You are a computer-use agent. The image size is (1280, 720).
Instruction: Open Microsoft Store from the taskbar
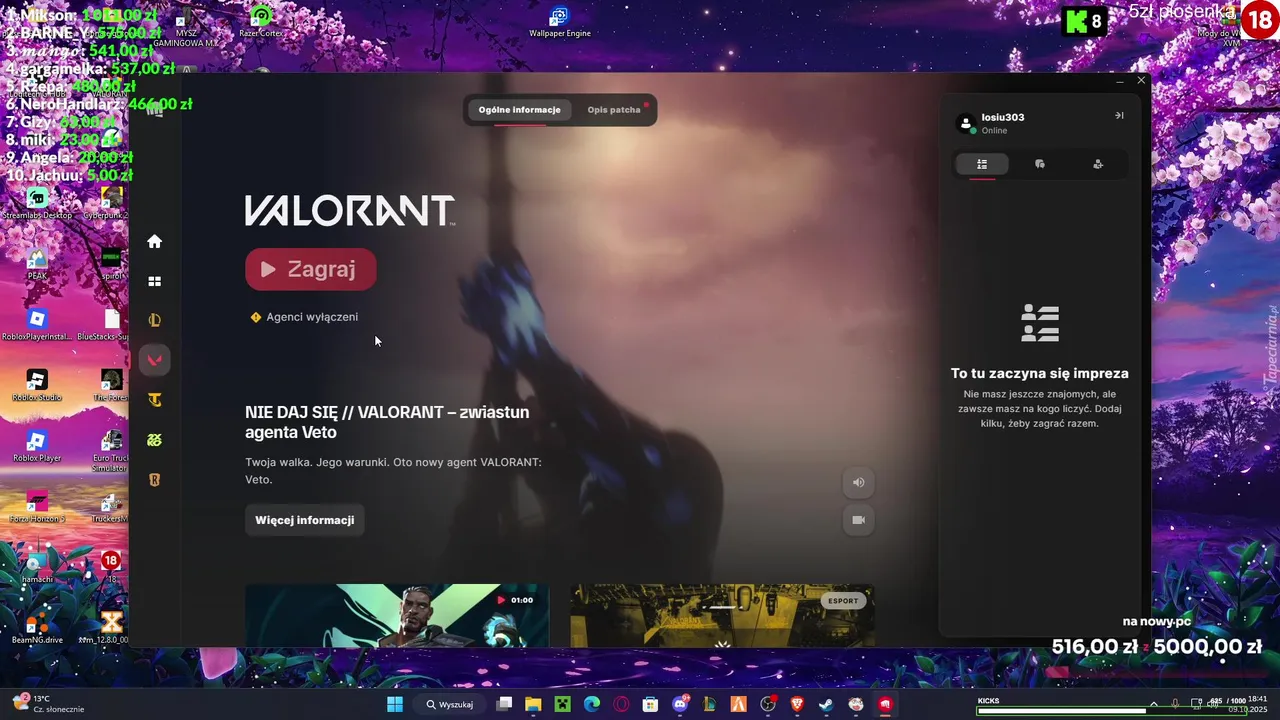point(650,704)
